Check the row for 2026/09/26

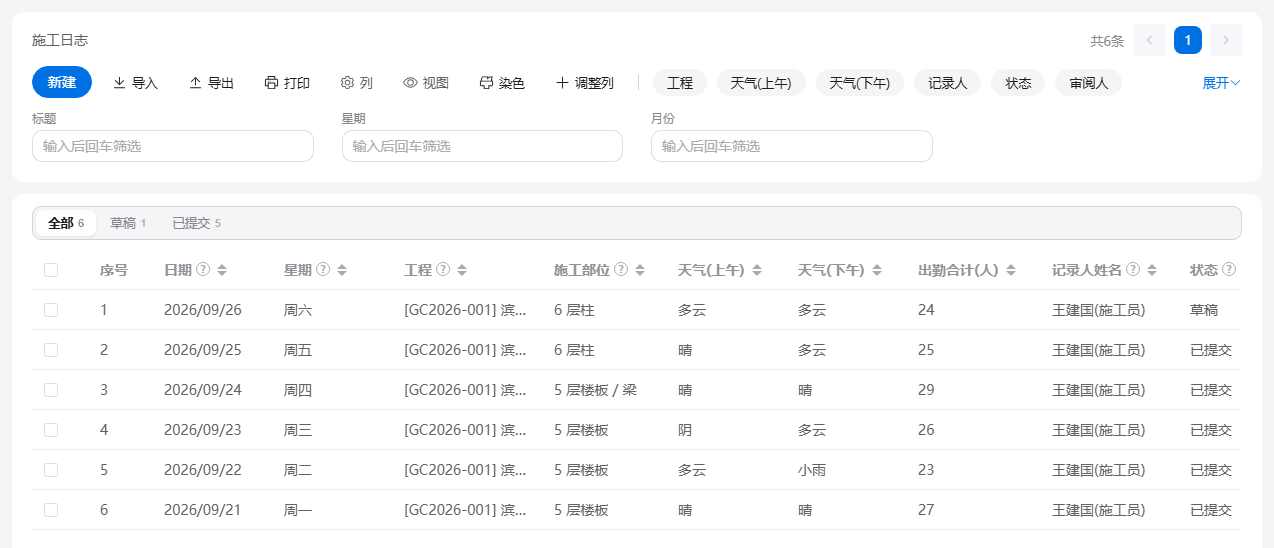(51, 310)
